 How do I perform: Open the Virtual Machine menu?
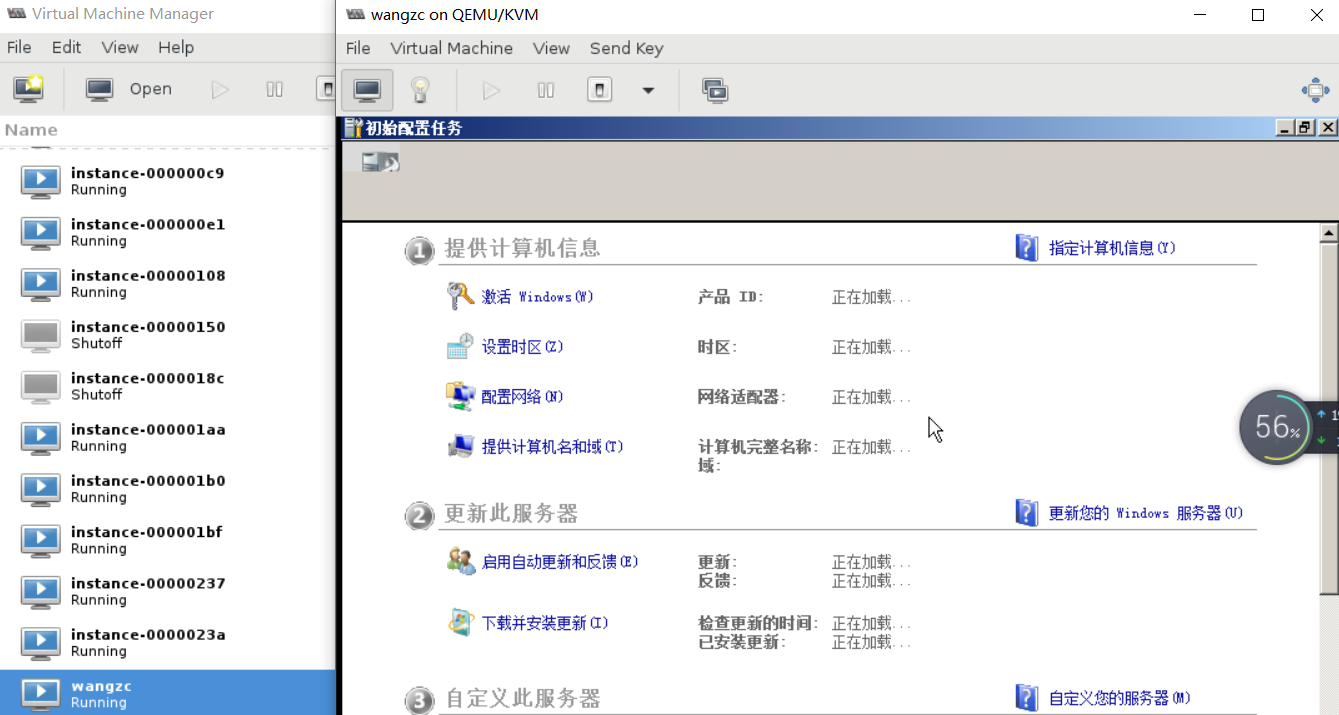451,47
